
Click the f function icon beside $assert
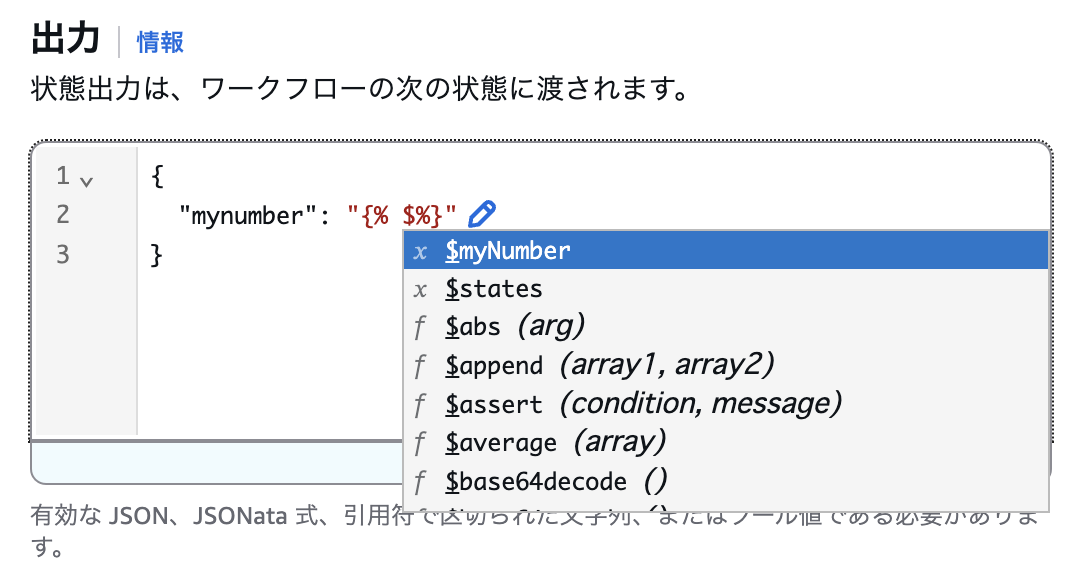(421, 404)
